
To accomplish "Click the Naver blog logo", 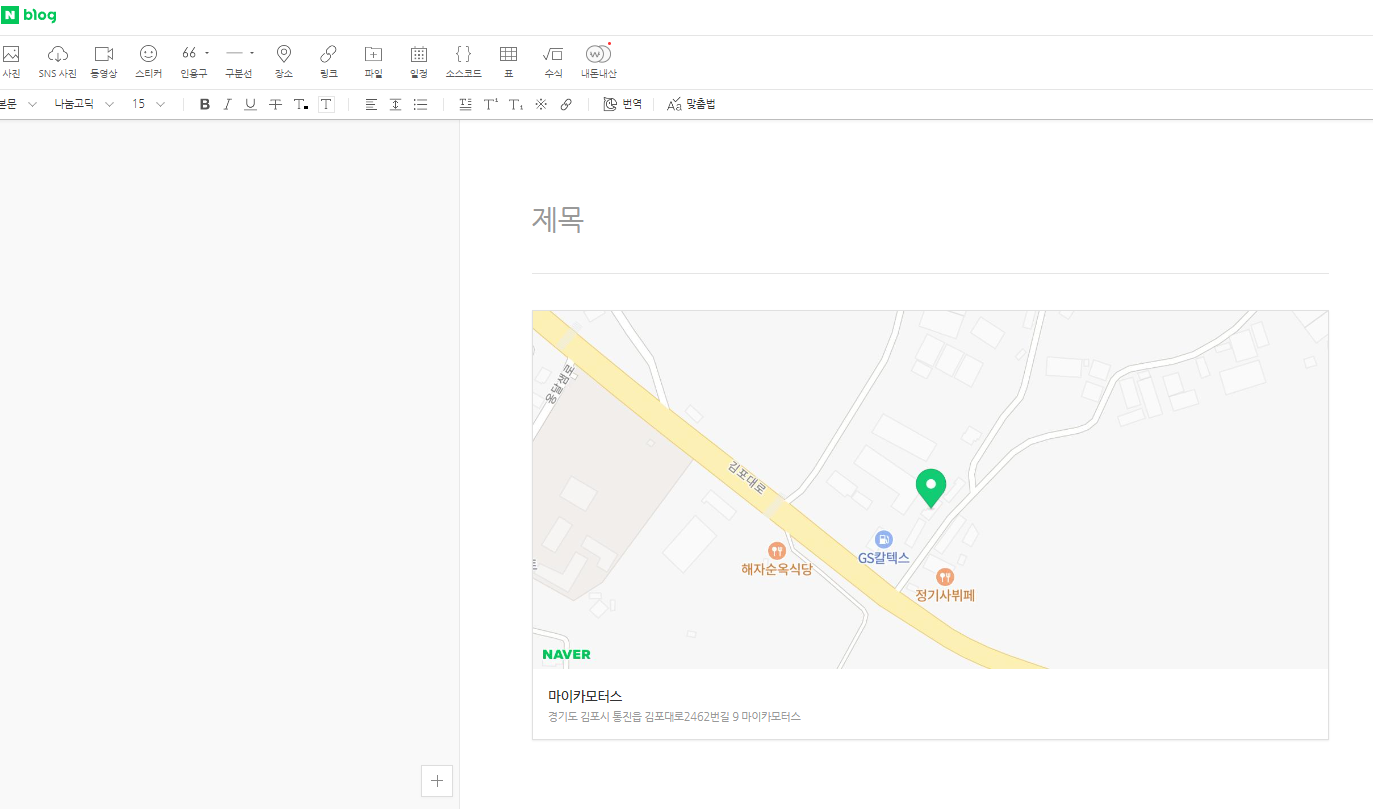I will tap(29, 15).
